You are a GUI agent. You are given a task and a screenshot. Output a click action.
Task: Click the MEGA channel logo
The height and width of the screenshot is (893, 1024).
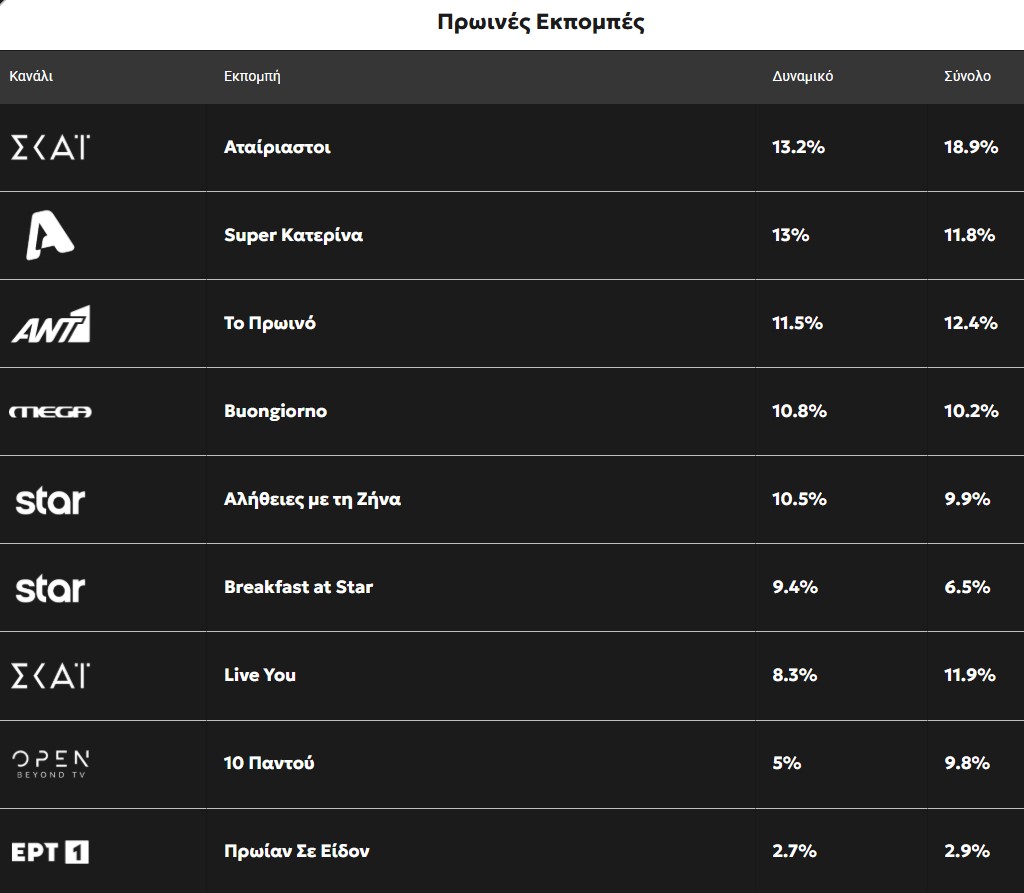50,412
